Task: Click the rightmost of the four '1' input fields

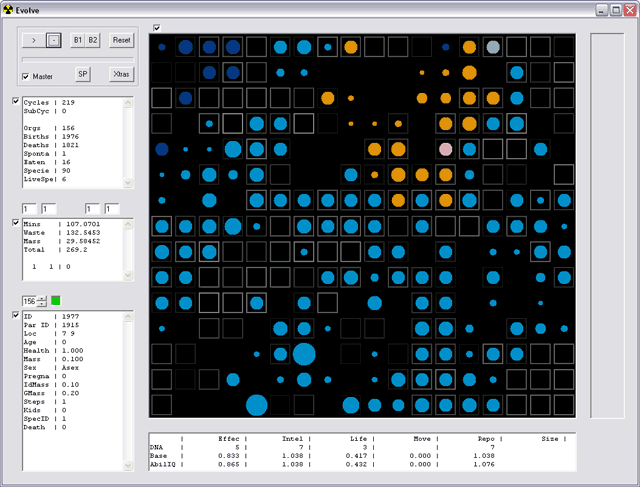Action: [112, 209]
